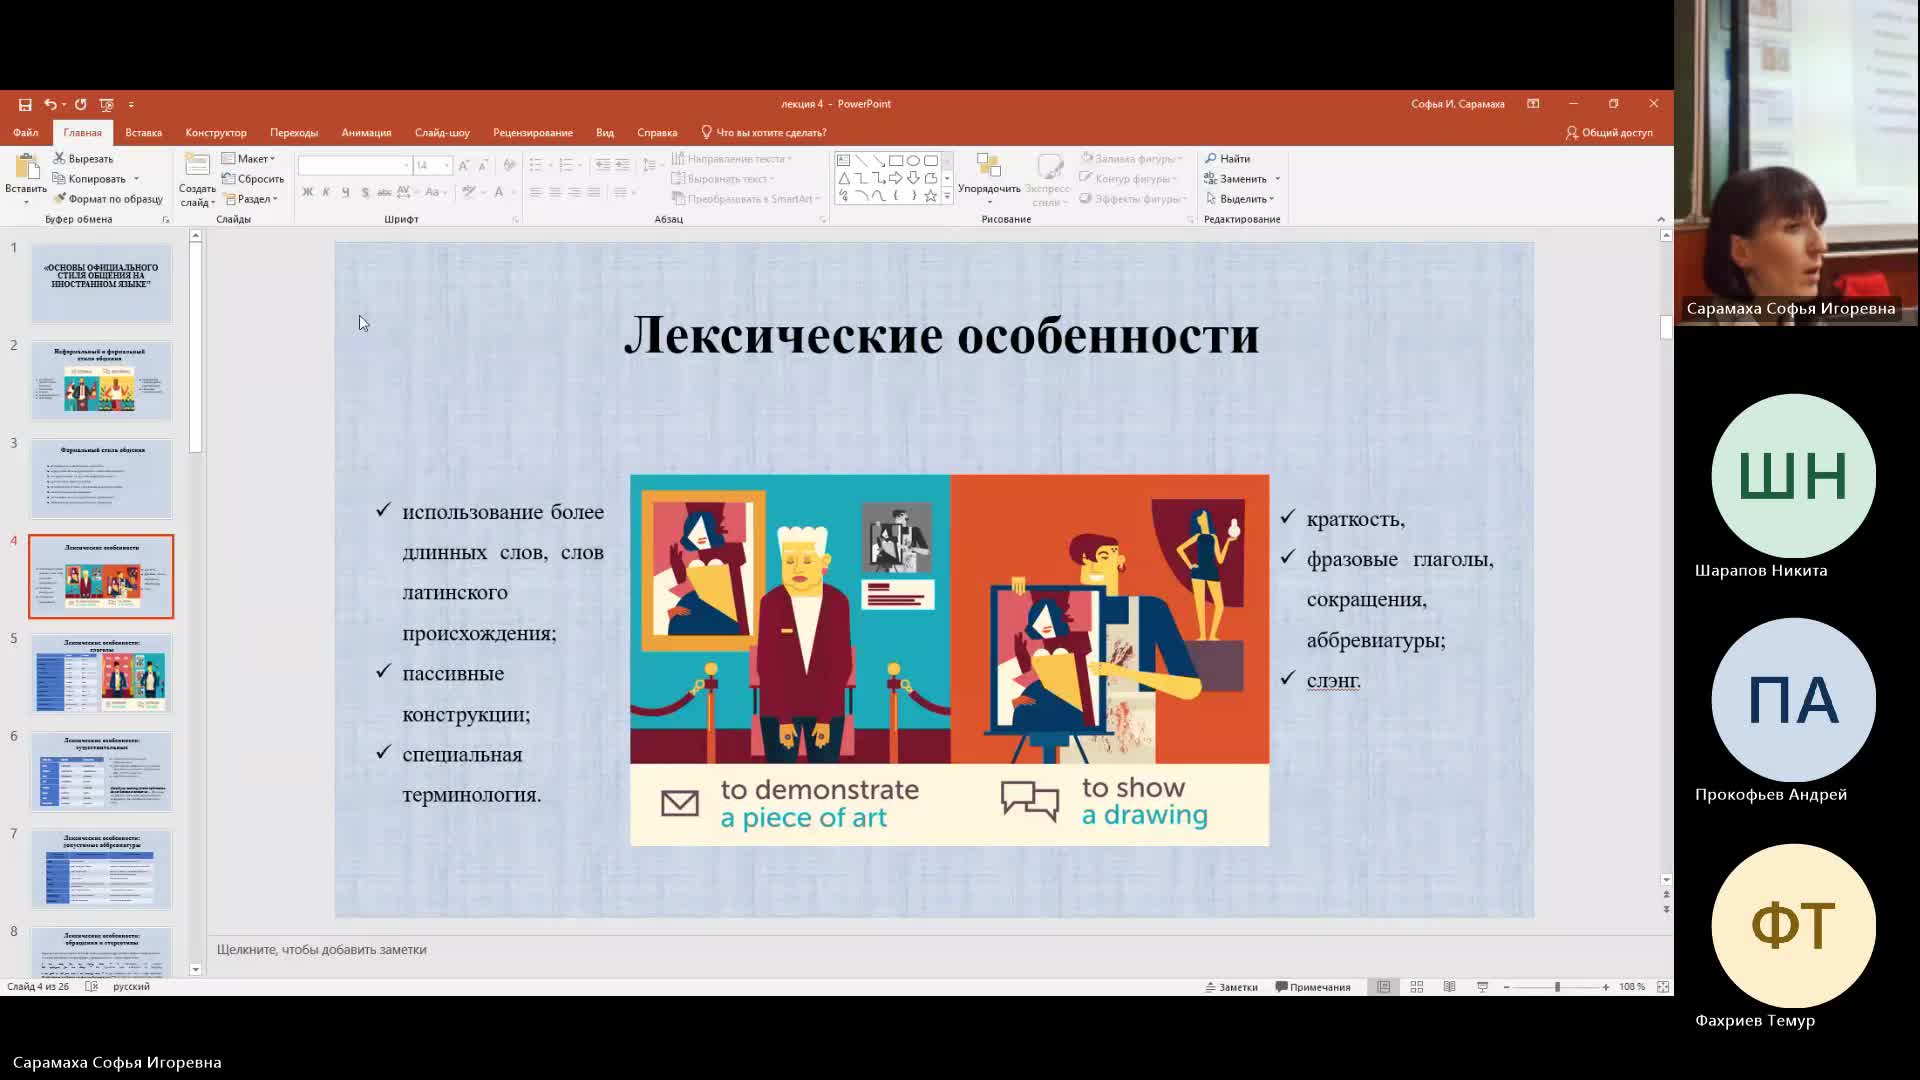
Task: Open the Раздел section dropdown
Action: tap(251, 198)
